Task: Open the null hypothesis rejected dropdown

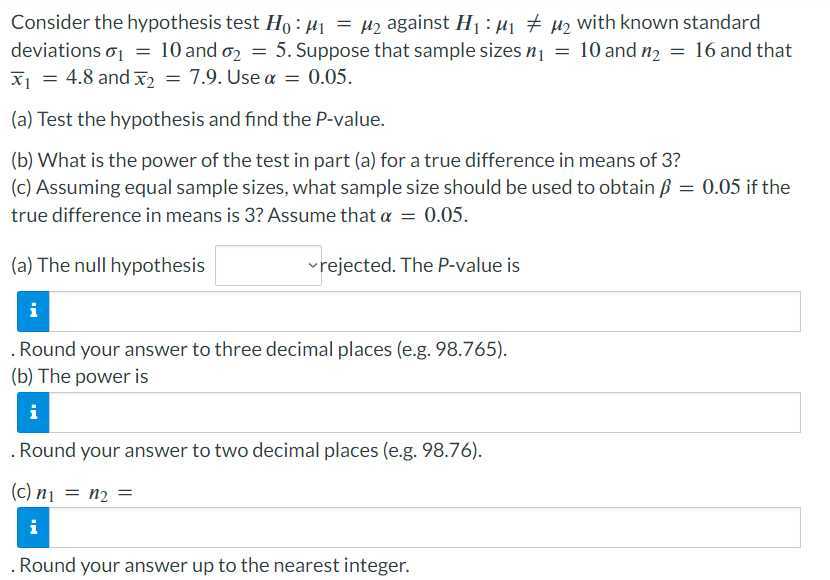Action: [268, 265]
